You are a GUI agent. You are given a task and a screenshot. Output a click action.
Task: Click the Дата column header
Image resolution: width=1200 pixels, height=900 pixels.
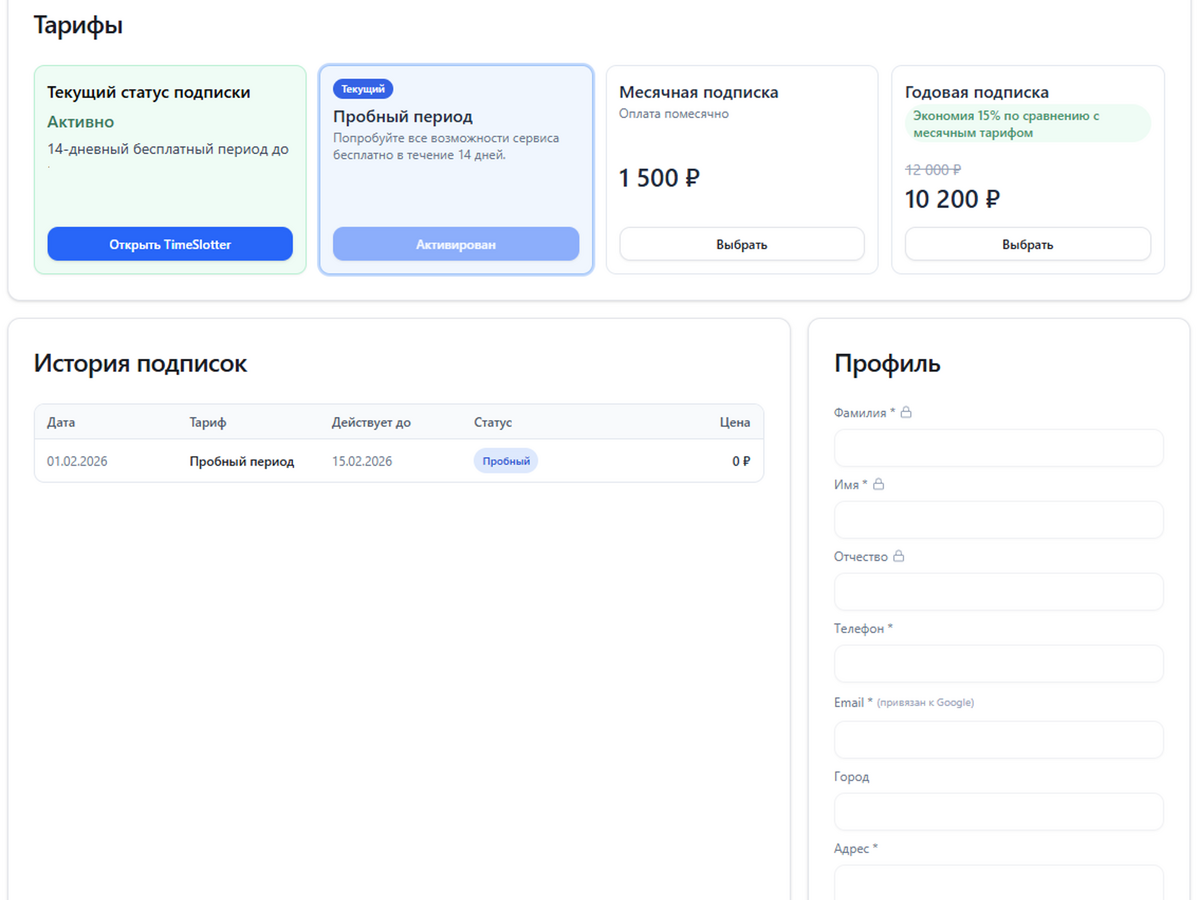61,422
